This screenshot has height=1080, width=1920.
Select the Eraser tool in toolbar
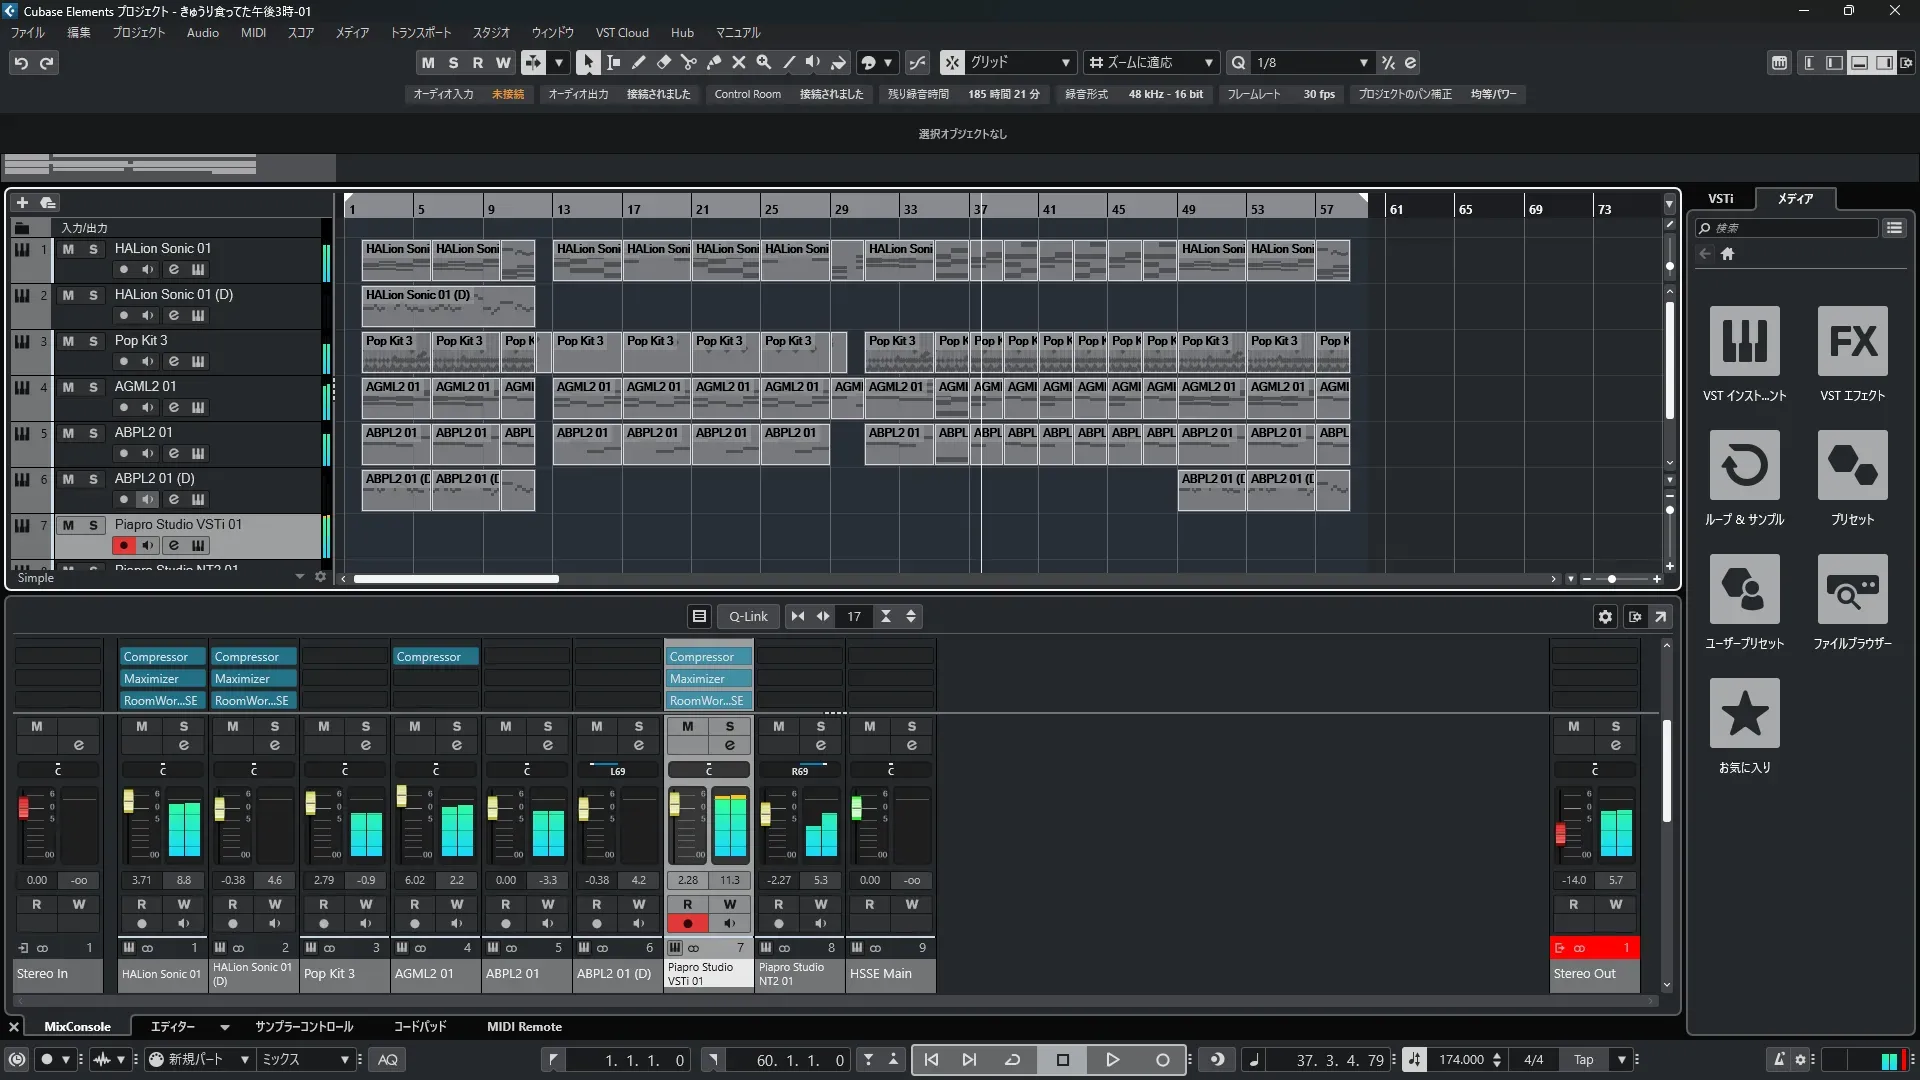click(663, 62)
